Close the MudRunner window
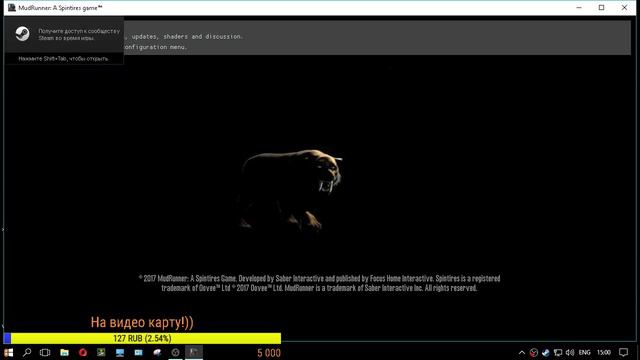 click(624, 8)
